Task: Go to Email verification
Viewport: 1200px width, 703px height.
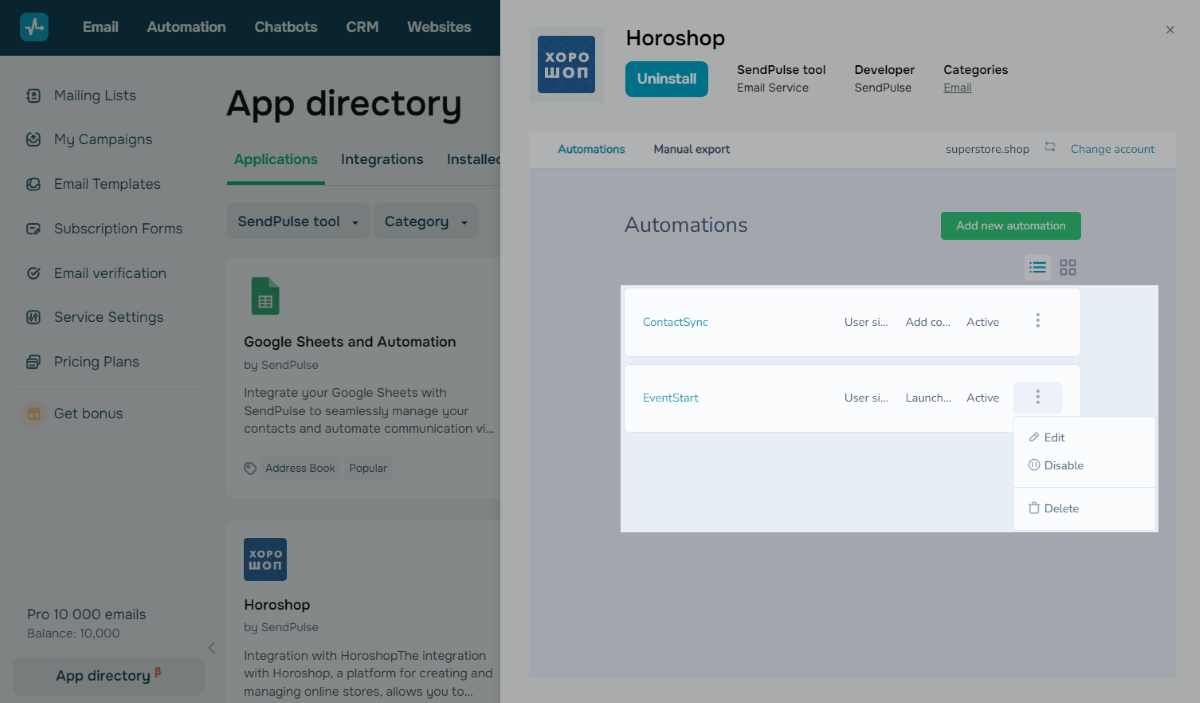Action: point(110,273)
